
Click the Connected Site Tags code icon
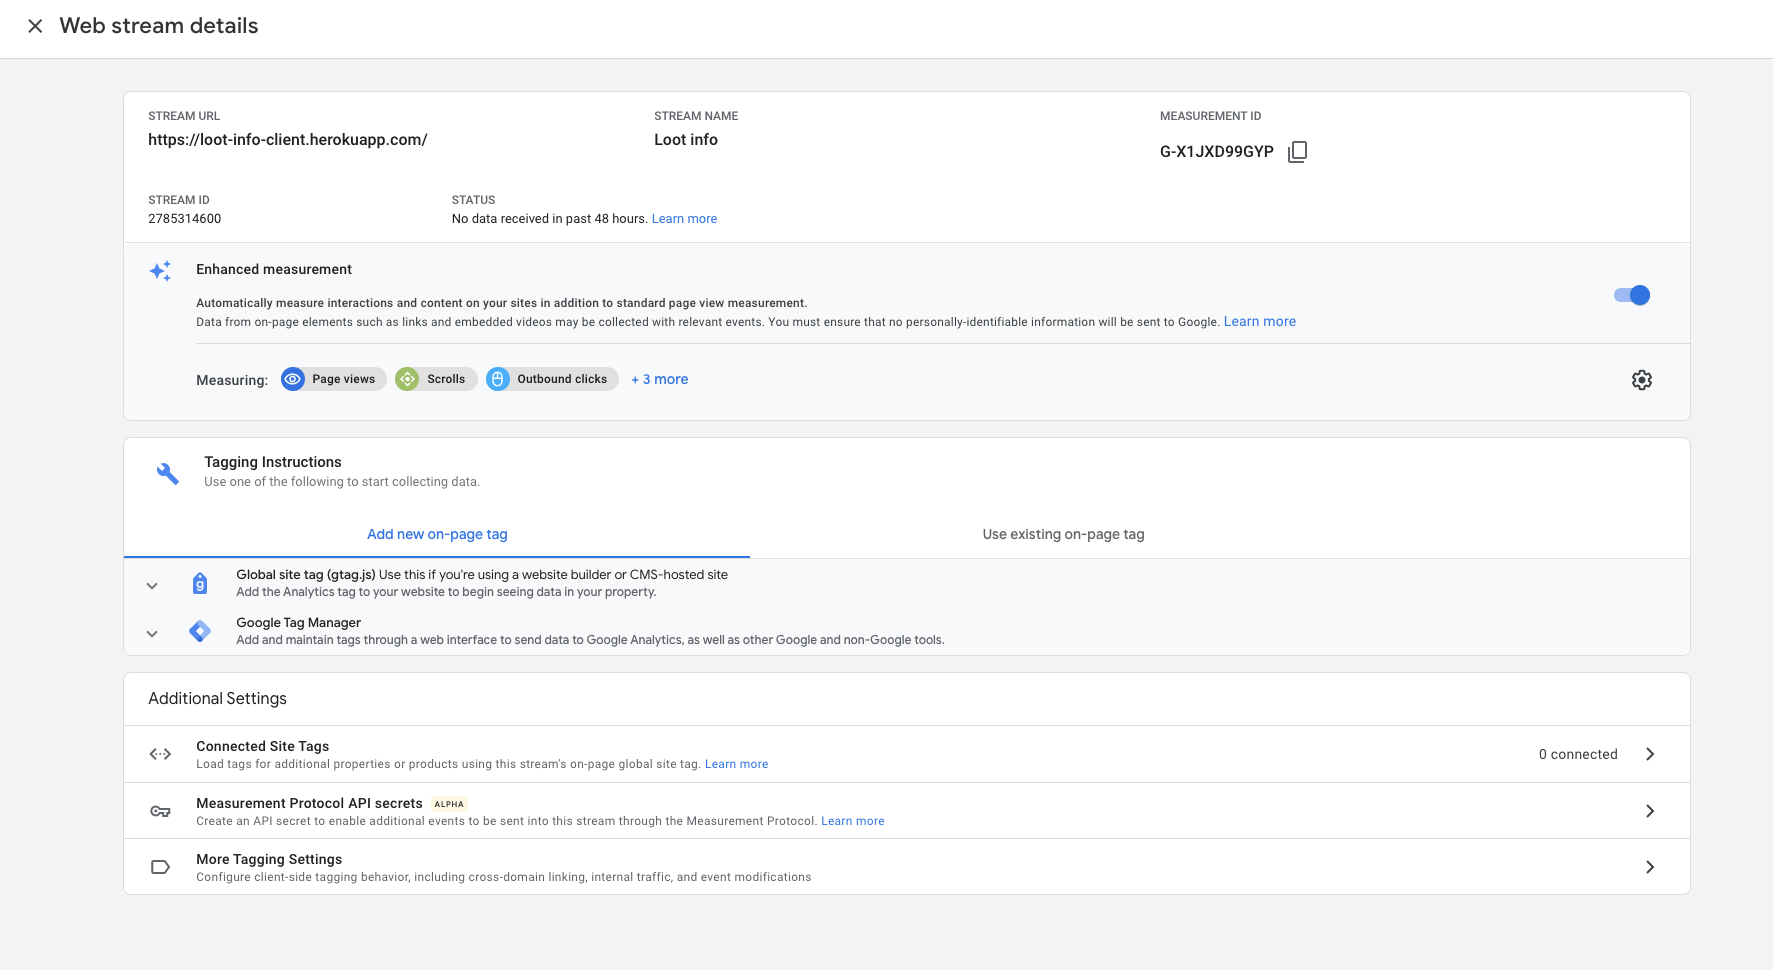point(160,754)
